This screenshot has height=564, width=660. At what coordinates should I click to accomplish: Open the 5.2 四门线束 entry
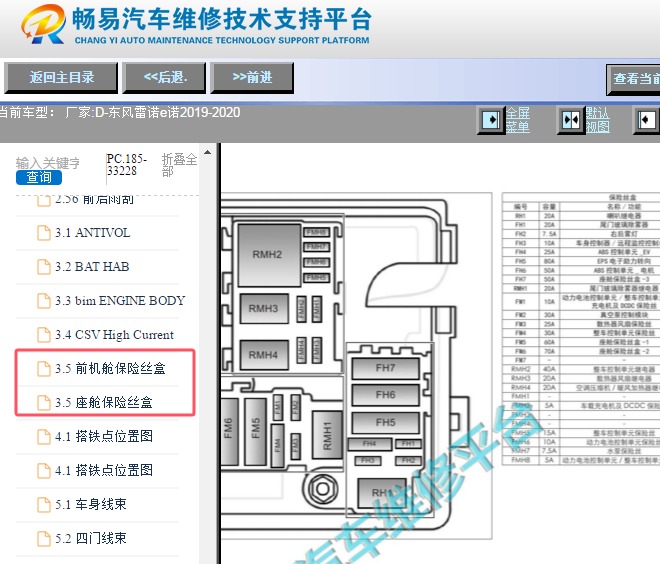tap(90, 538)
